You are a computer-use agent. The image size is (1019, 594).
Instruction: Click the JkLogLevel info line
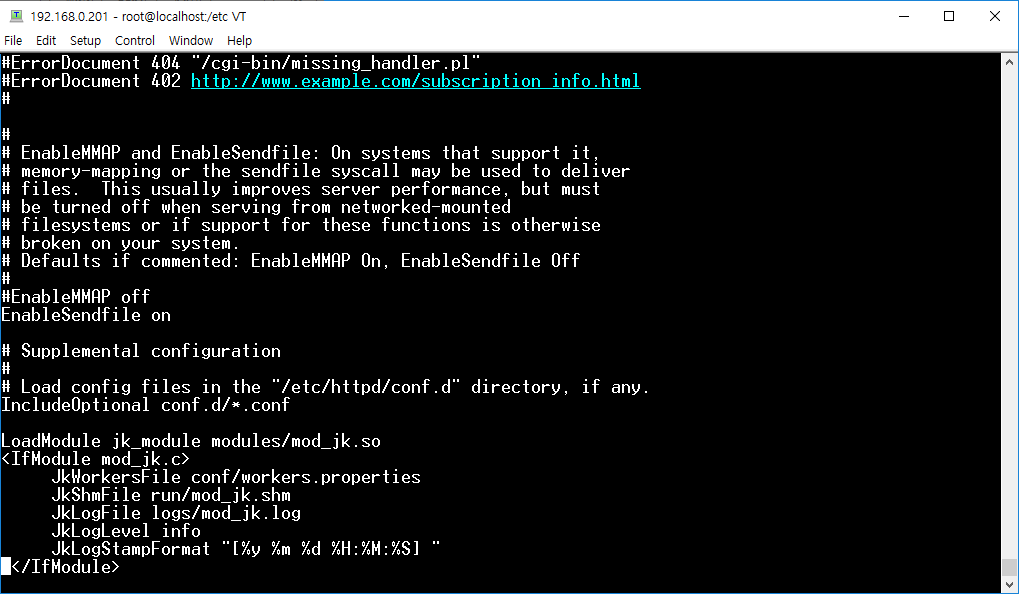tap(126, 531)
